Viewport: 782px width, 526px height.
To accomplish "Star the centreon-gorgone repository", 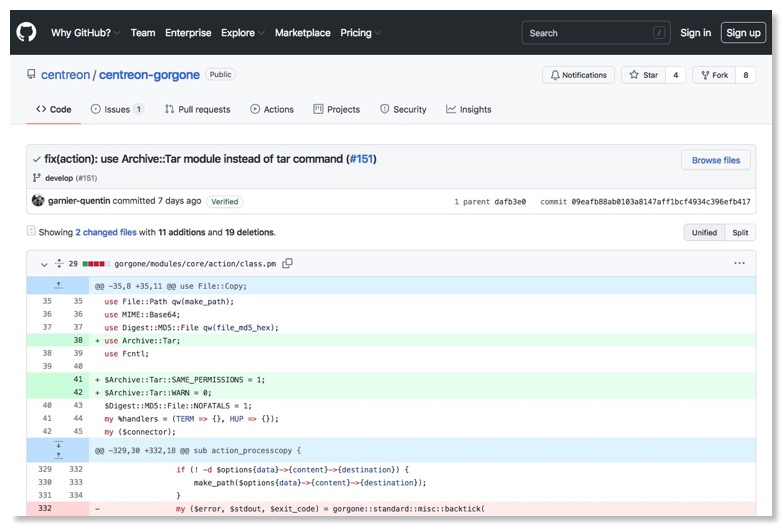I will click(645, 75).
